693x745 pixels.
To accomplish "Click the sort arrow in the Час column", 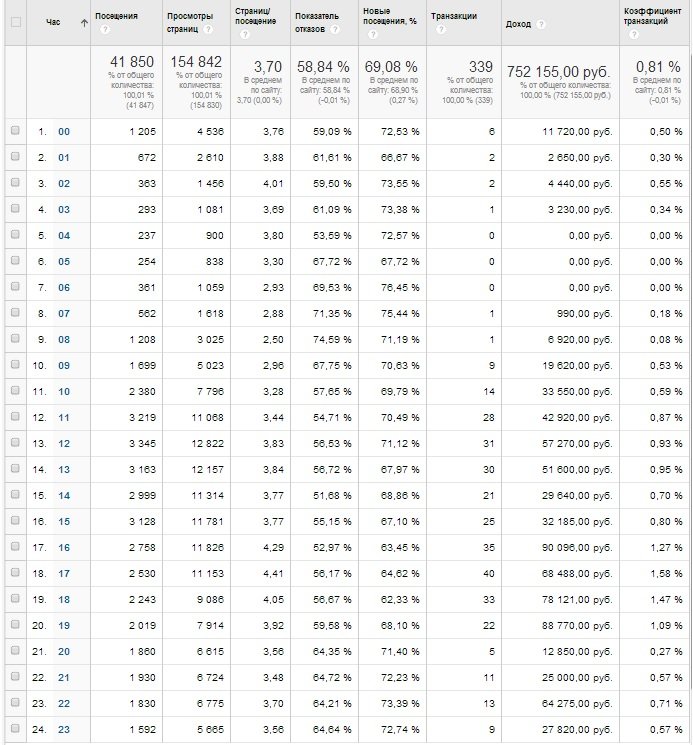I will click(x=83, y=22).
